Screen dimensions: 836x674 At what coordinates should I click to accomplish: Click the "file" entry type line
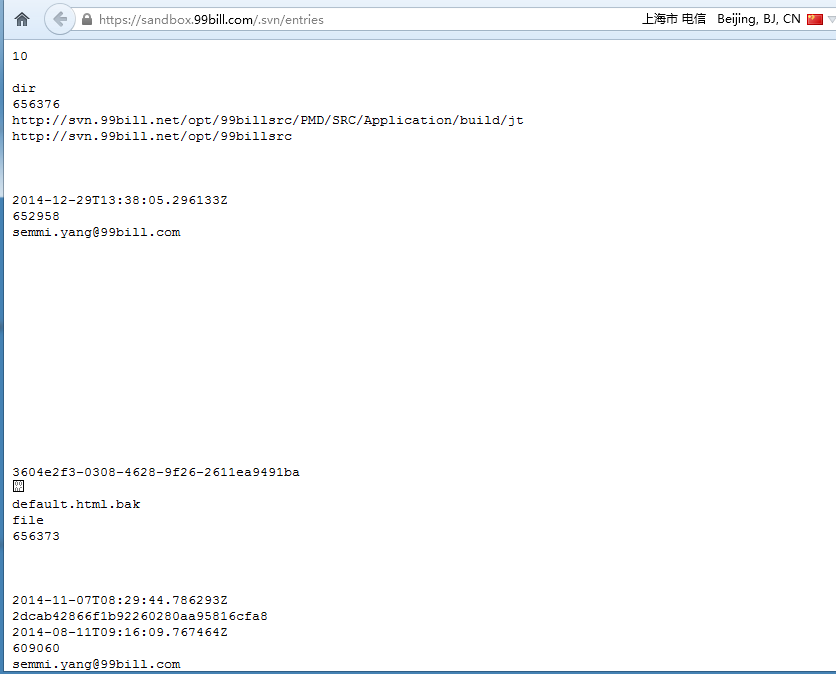(x=28, y=520)
